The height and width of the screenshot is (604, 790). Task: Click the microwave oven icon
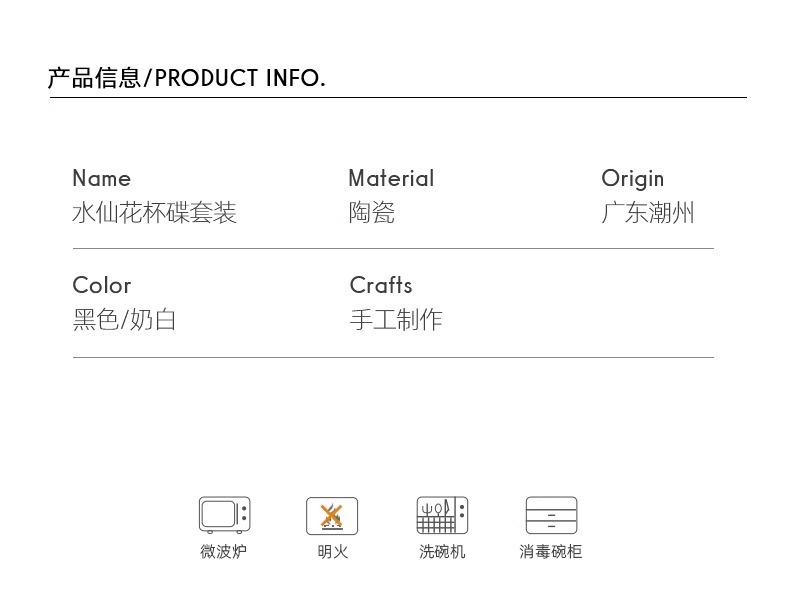click(x=224, y=515)
